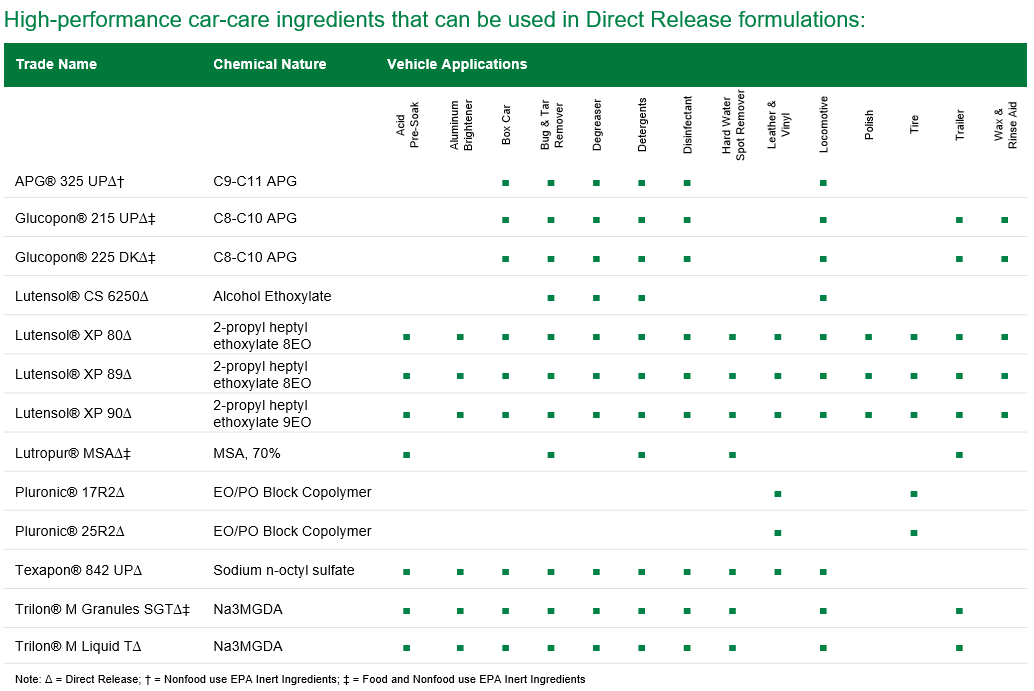Screen dimensions: 1034x691
Task: Click the footnote about Direct Release symbols
Action: [x=300, y=679]
